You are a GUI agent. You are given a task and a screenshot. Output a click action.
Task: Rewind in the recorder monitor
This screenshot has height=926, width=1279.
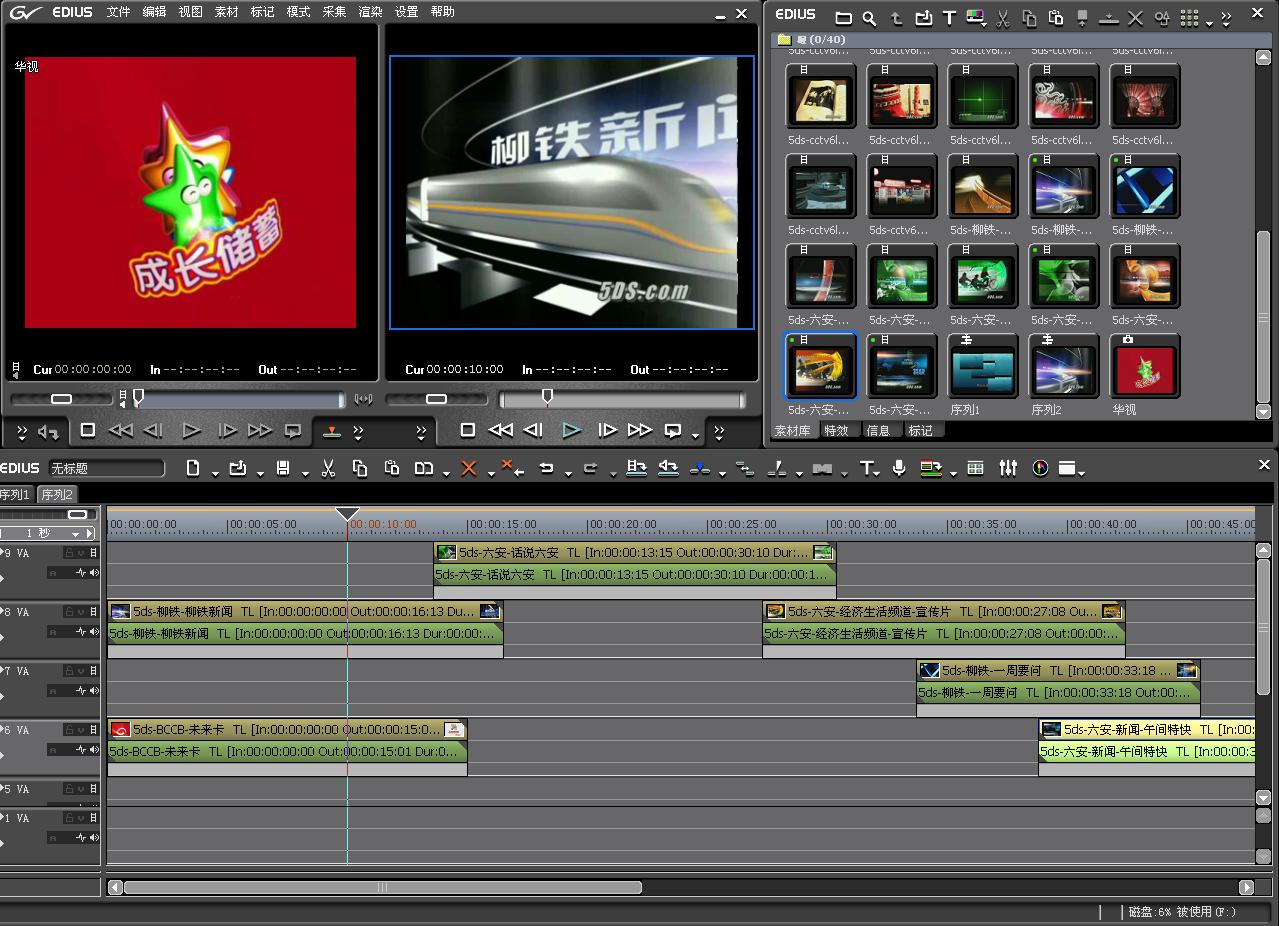coord(500,430)
